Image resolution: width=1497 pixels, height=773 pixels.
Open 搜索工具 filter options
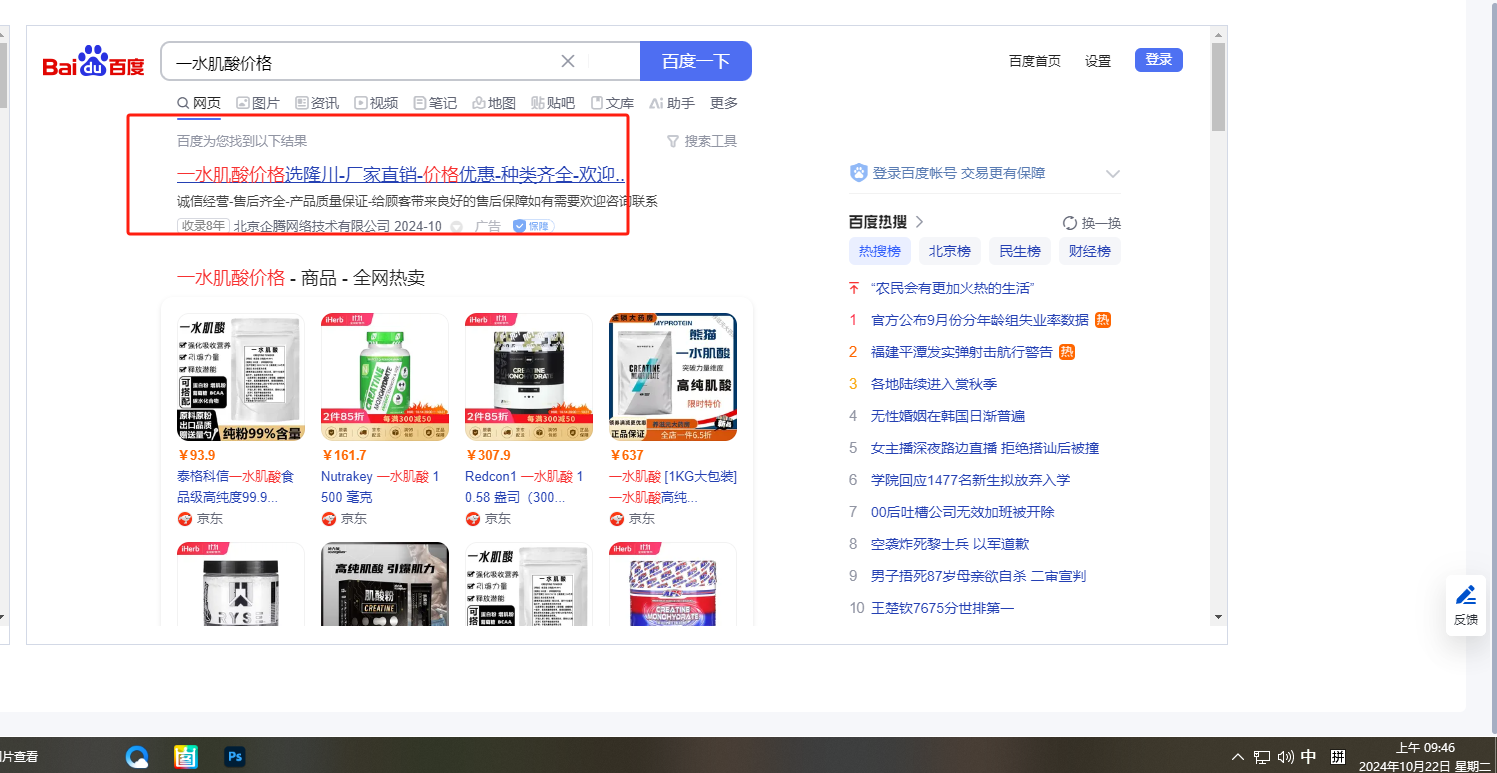702,141
